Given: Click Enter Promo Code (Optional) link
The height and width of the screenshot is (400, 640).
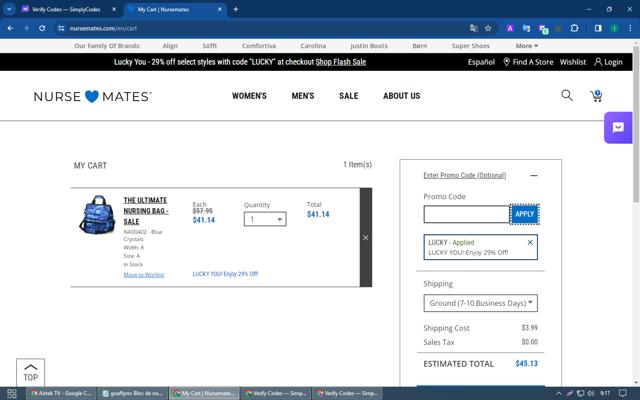Looking at the screenshot, I should [464, 176].
